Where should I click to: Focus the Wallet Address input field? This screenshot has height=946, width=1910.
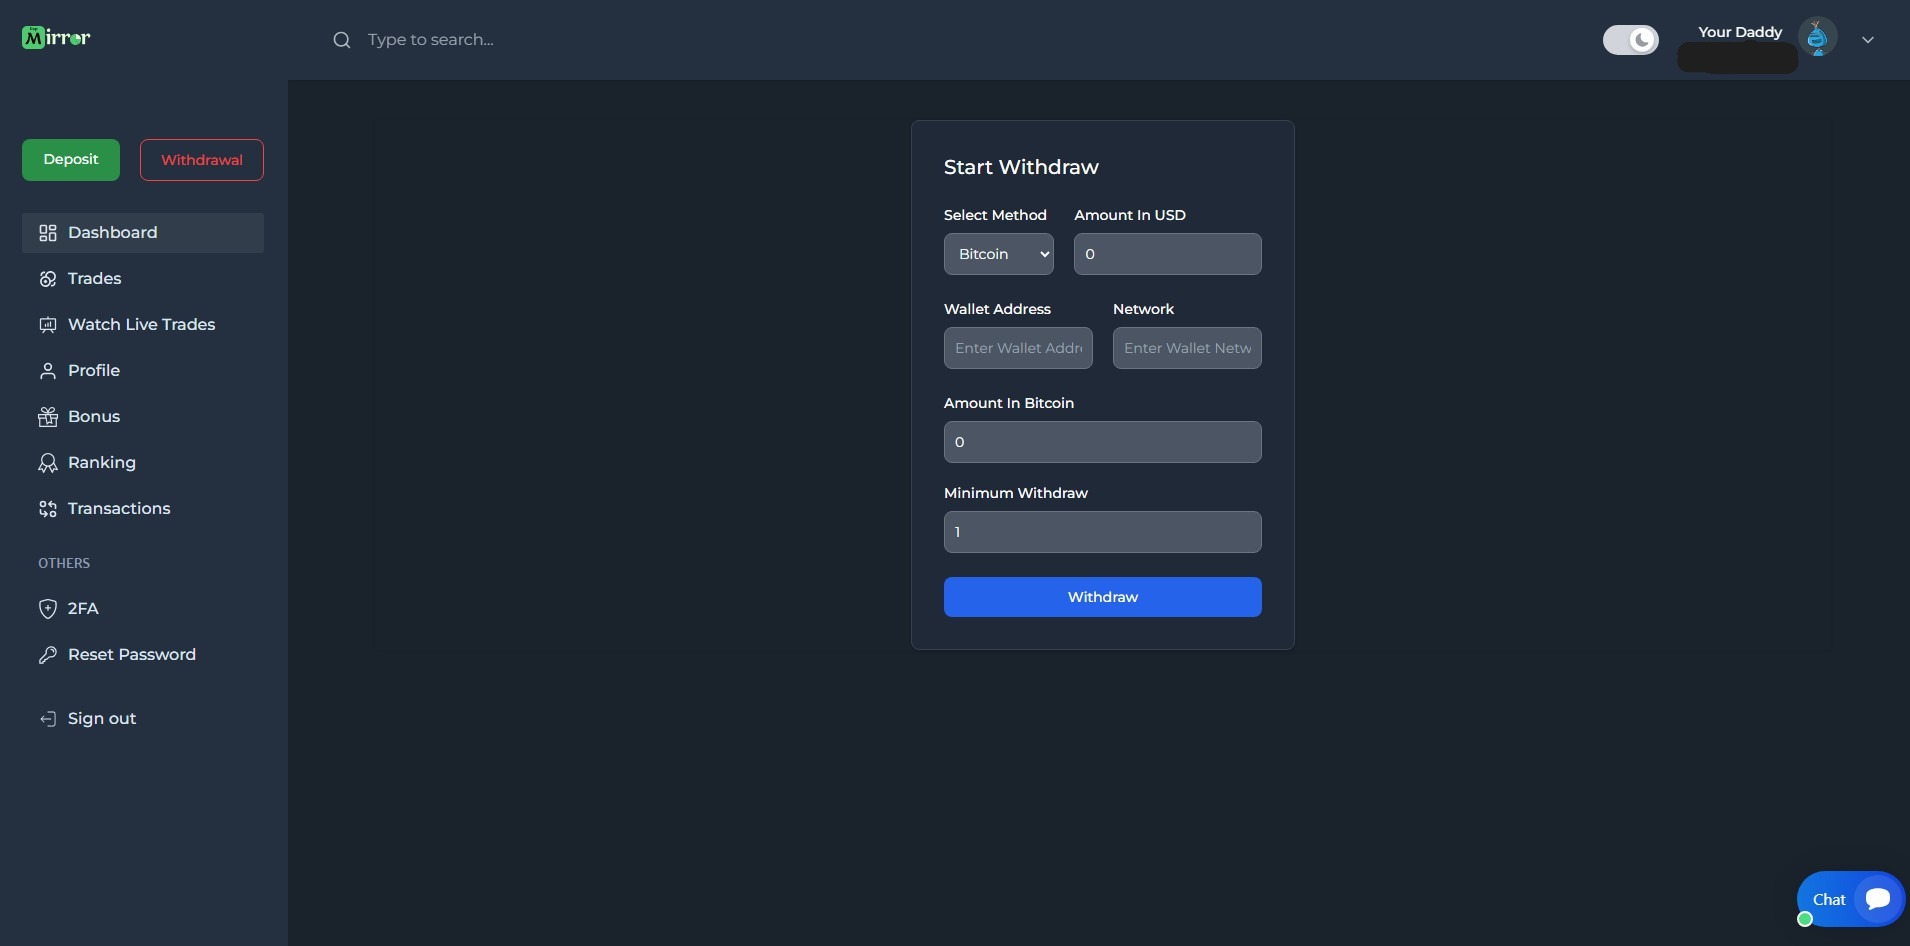point(1018,348)
